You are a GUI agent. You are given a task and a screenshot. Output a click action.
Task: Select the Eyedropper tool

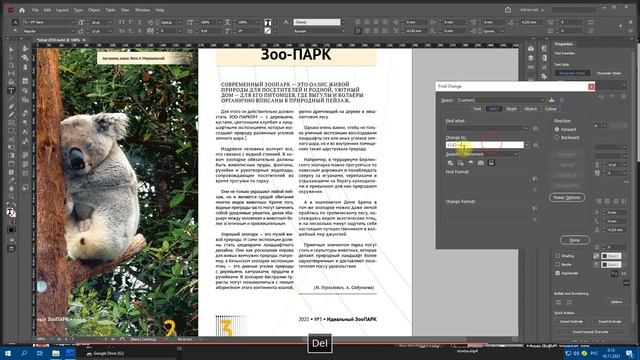coord(11,180)
